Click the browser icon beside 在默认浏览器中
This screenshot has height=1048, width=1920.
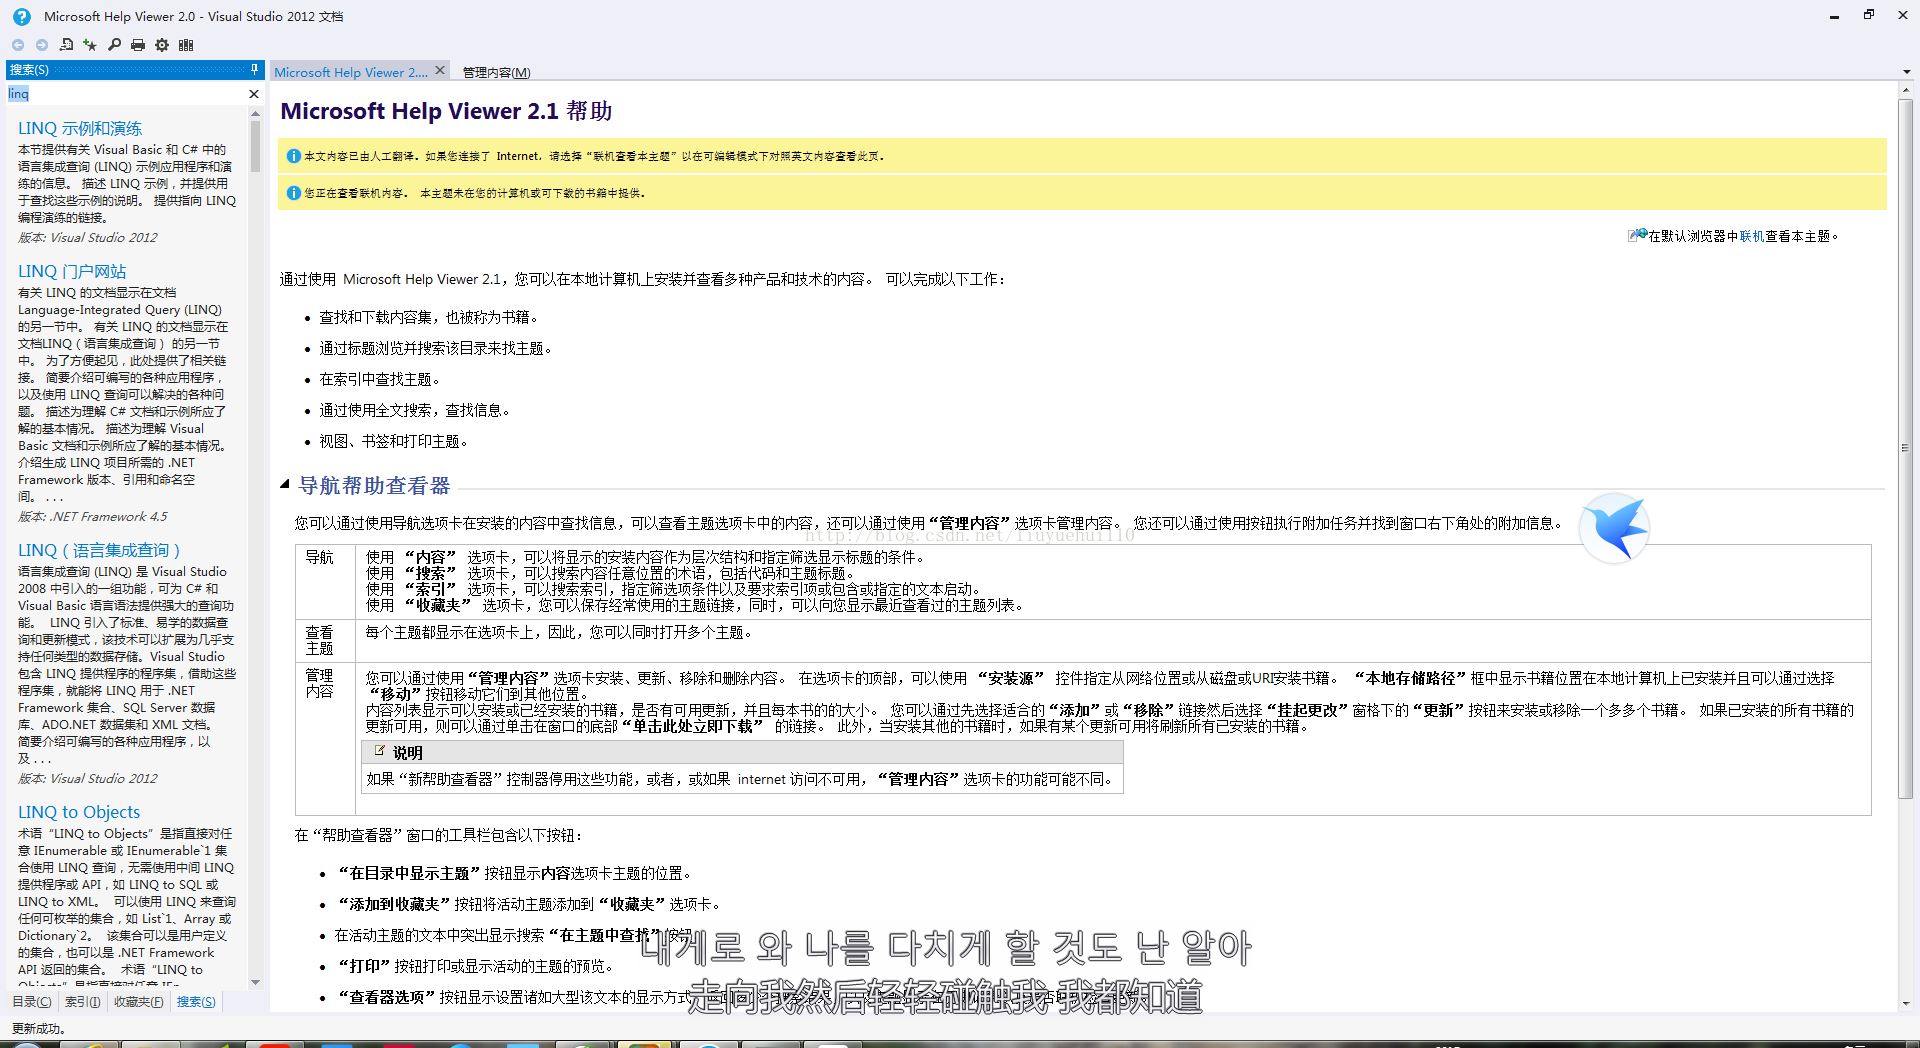point(1638,235)
